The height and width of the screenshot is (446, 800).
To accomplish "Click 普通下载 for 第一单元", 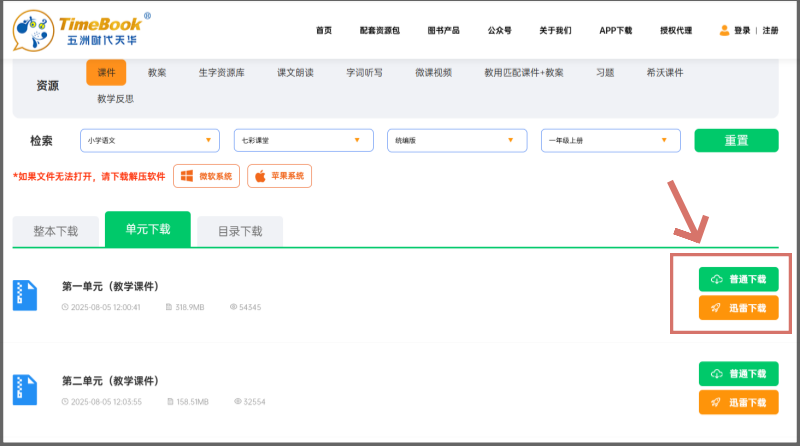I will pos(738,279).
